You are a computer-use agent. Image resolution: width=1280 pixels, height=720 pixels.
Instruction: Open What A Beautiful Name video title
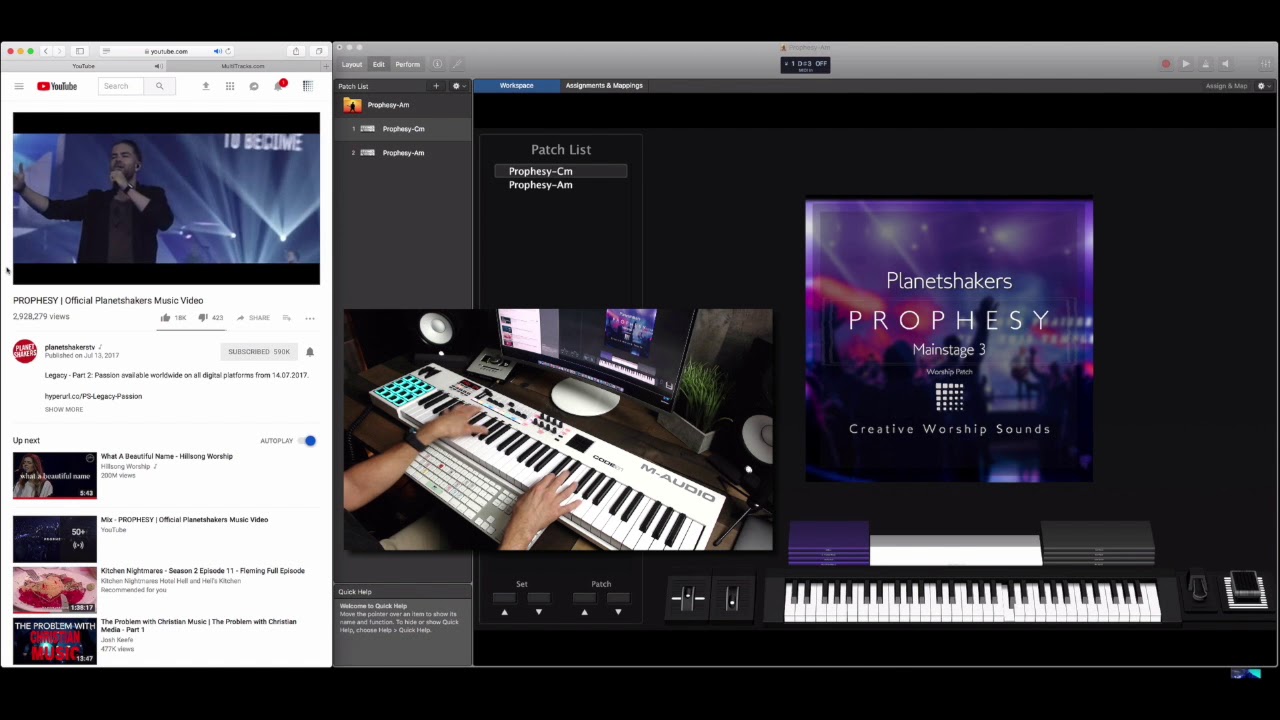(x=167, y=456)
